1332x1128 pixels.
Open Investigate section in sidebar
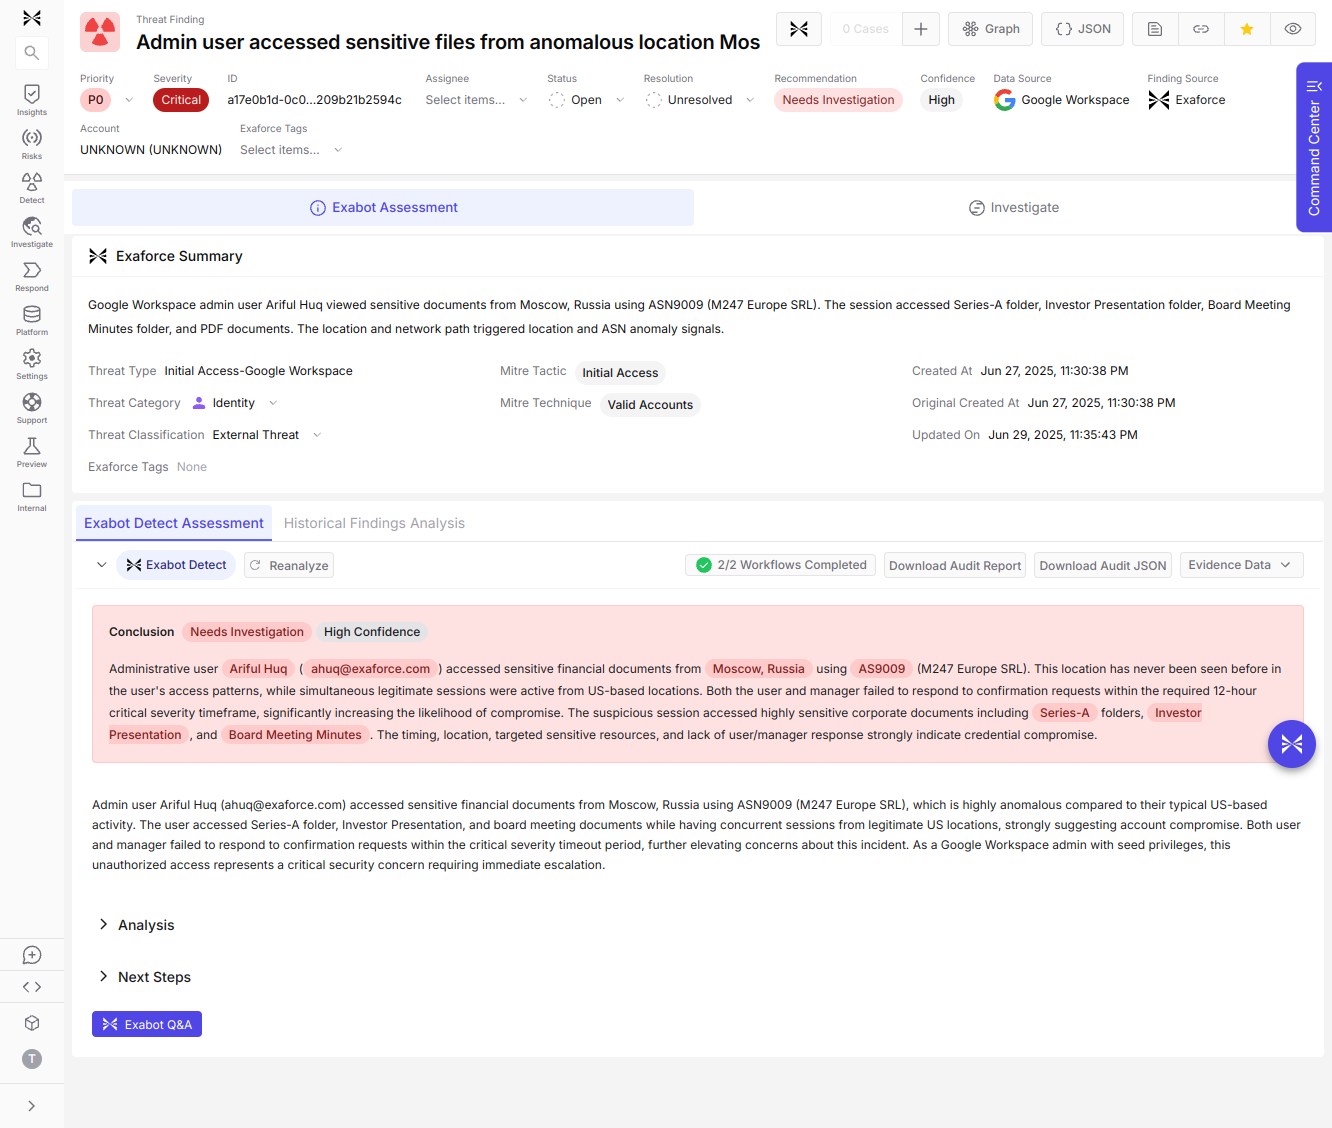[32, 232]
